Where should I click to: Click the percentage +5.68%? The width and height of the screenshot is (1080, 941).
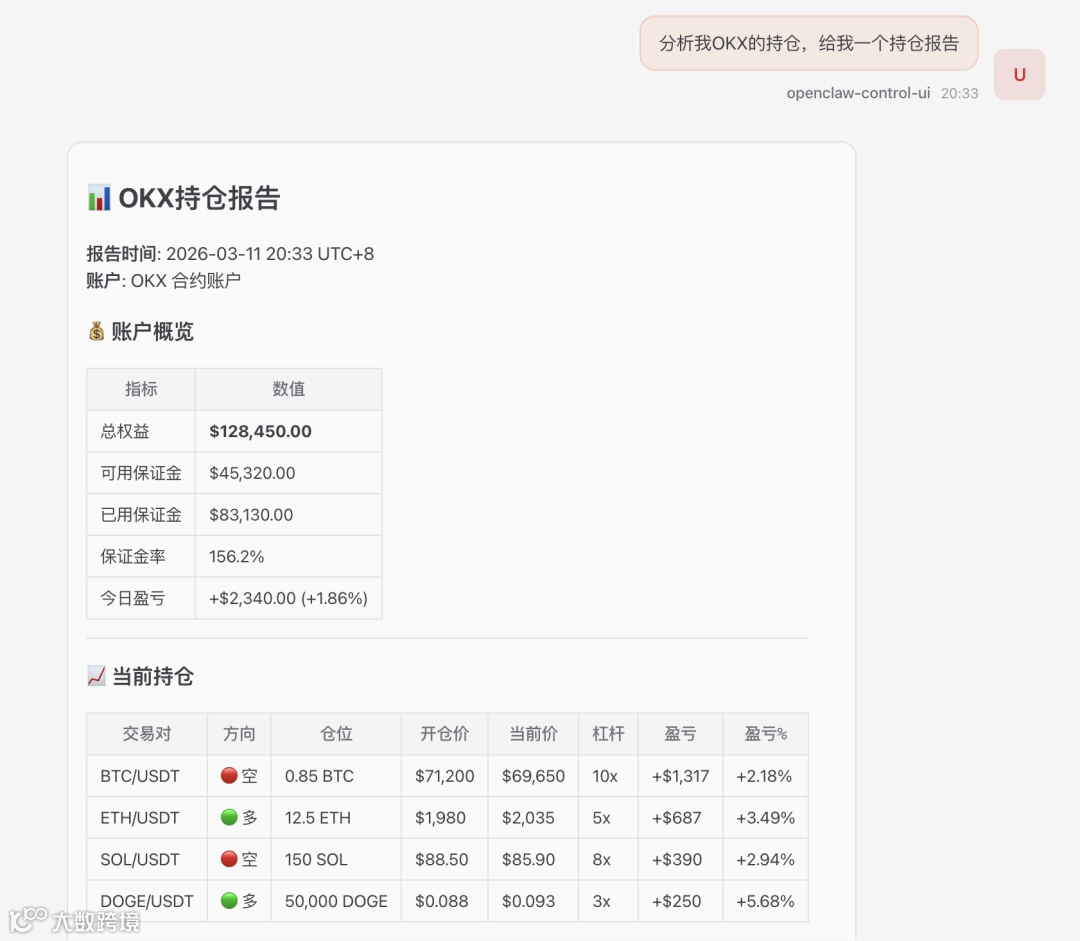tap(765, 901)
